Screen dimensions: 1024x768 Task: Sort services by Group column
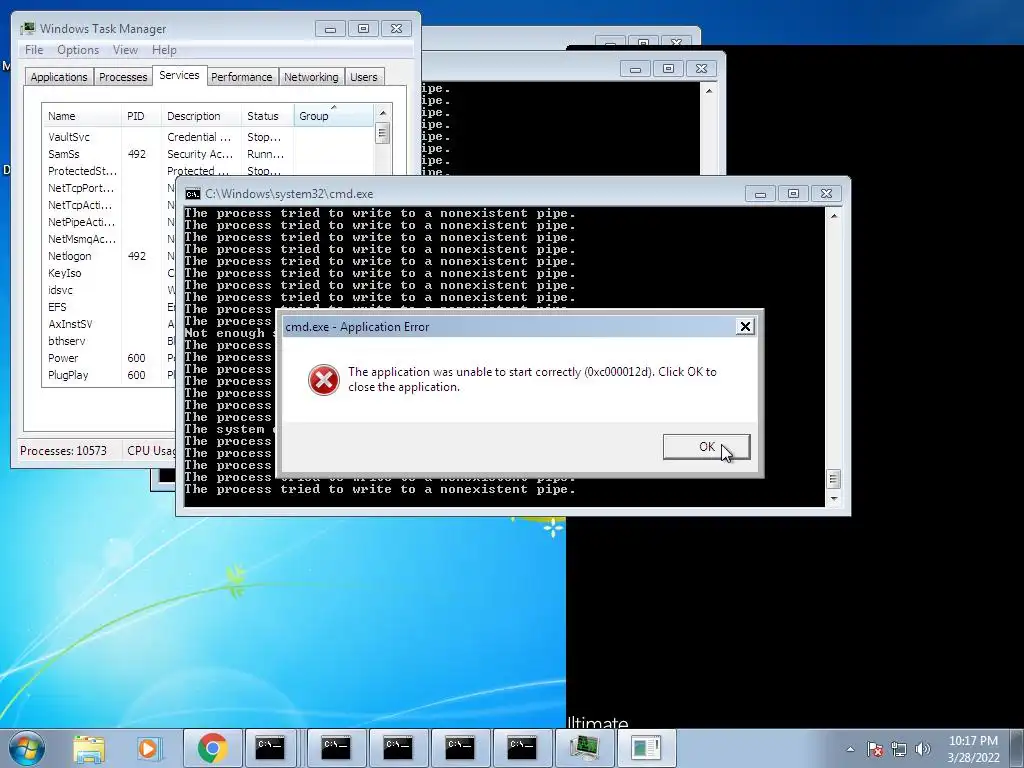point(334,116)
